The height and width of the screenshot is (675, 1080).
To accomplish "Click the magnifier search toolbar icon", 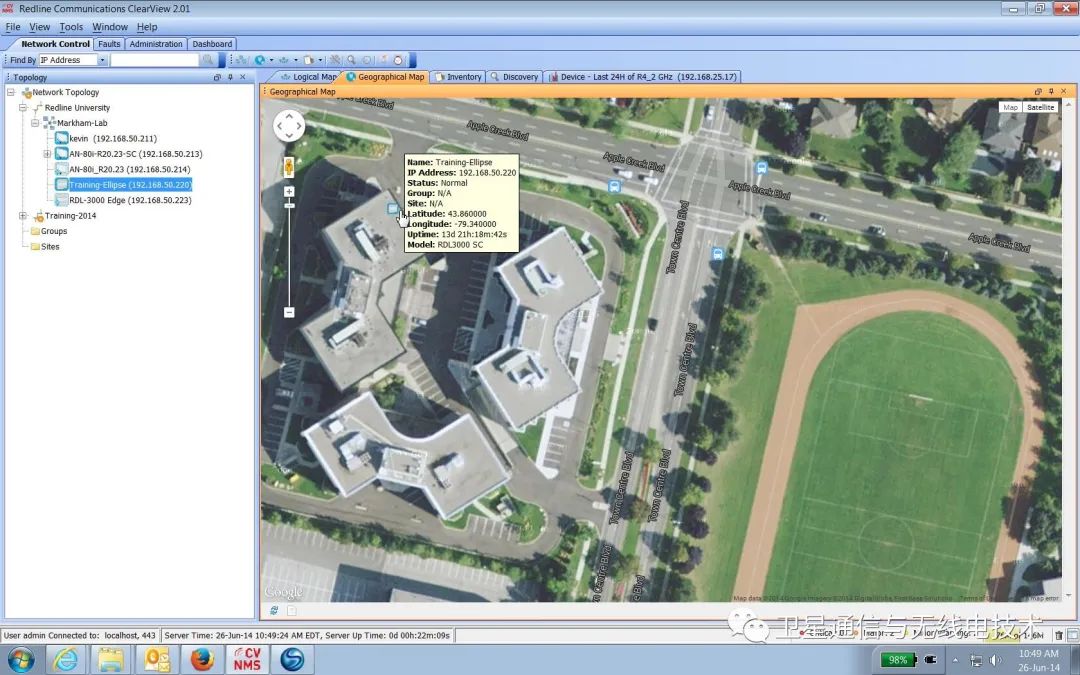I will pos(351,60).
